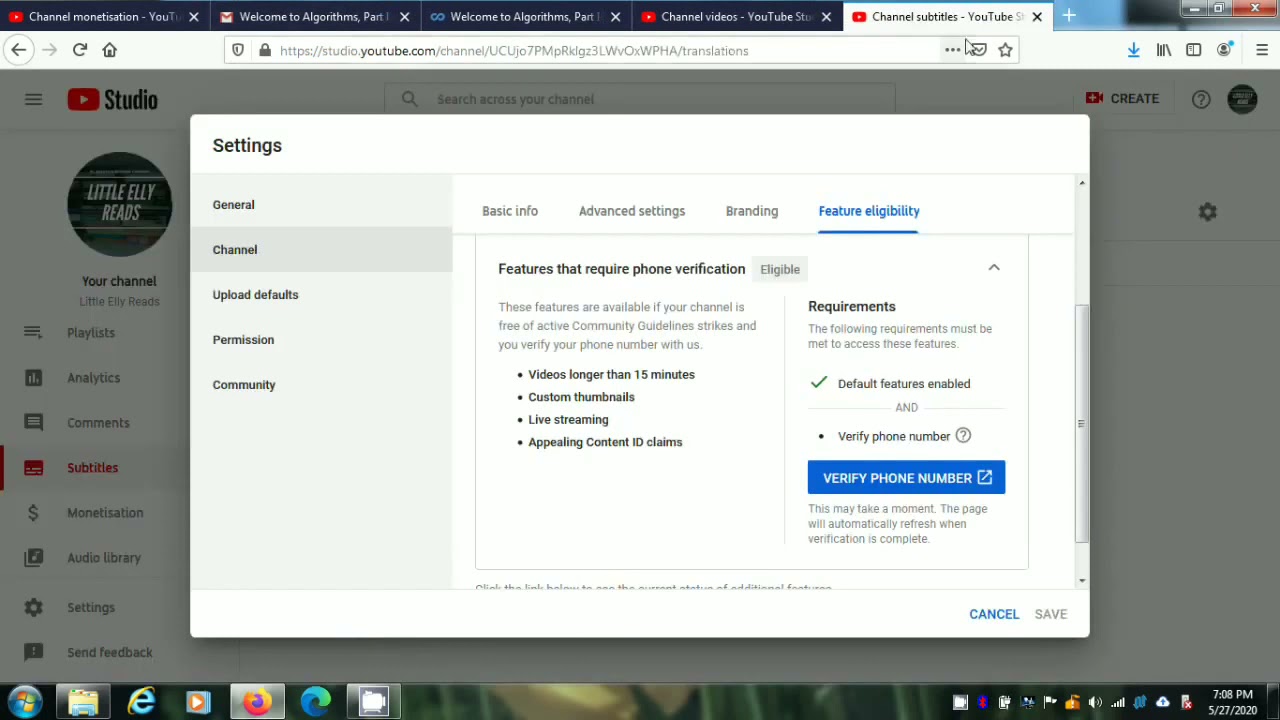The width and height of the screenshot is (1280, 720).
Task: Open the Firefox library icon
Action: [x=1164, y=50]
